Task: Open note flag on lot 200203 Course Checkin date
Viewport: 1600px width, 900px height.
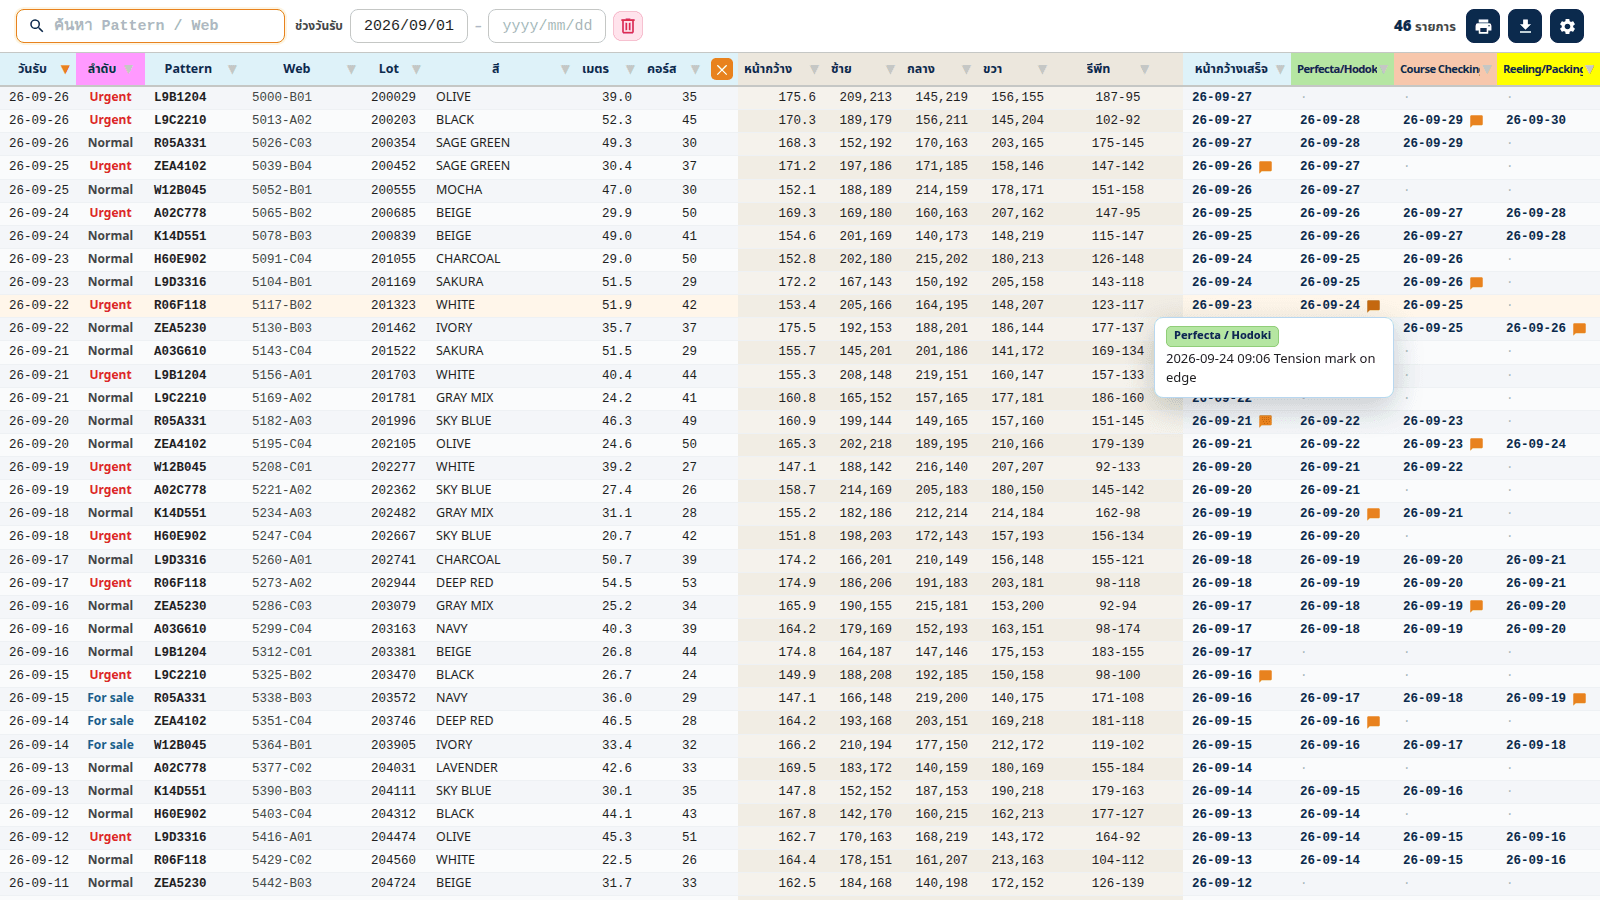Action: [1476, 121]
